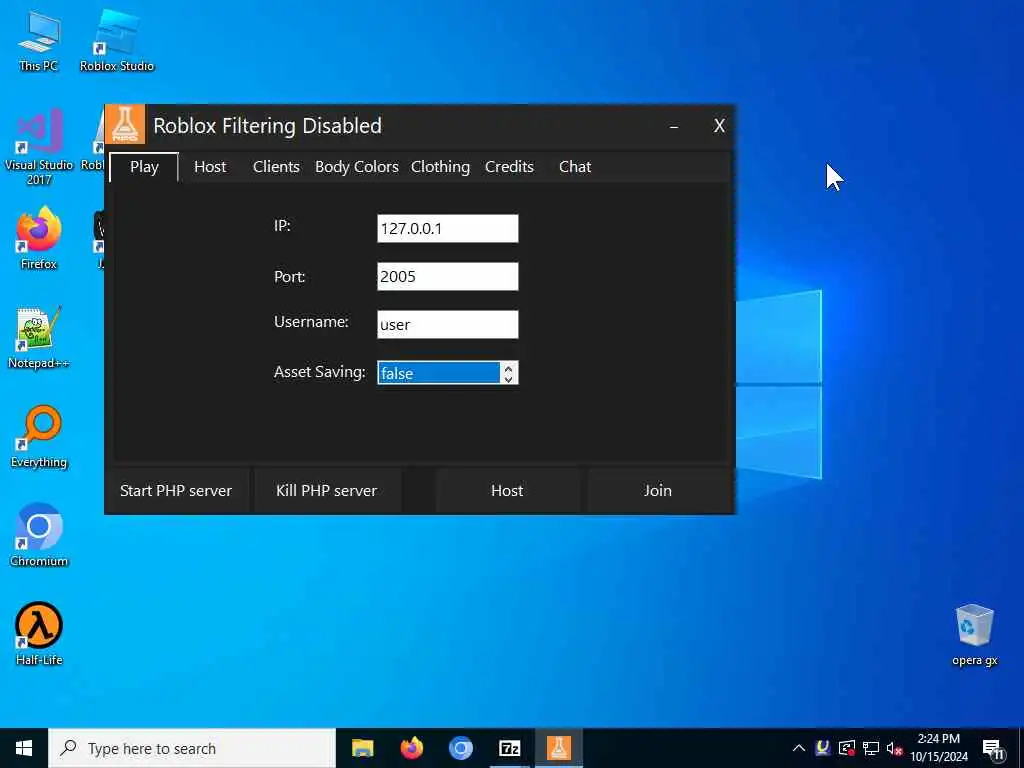Switch to the Play tab
Image resolution: width=1024 pixels, height=768 pixels.
(144, 167)
